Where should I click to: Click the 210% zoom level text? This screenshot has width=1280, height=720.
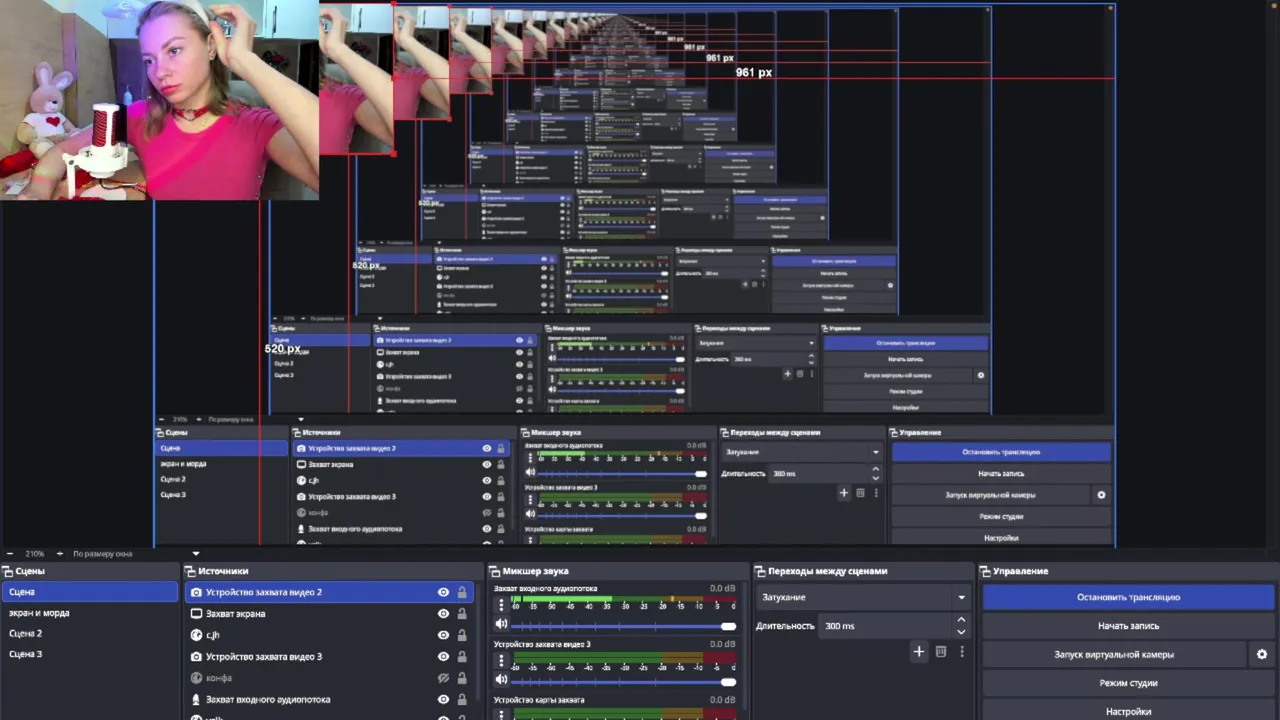(35, 553)
